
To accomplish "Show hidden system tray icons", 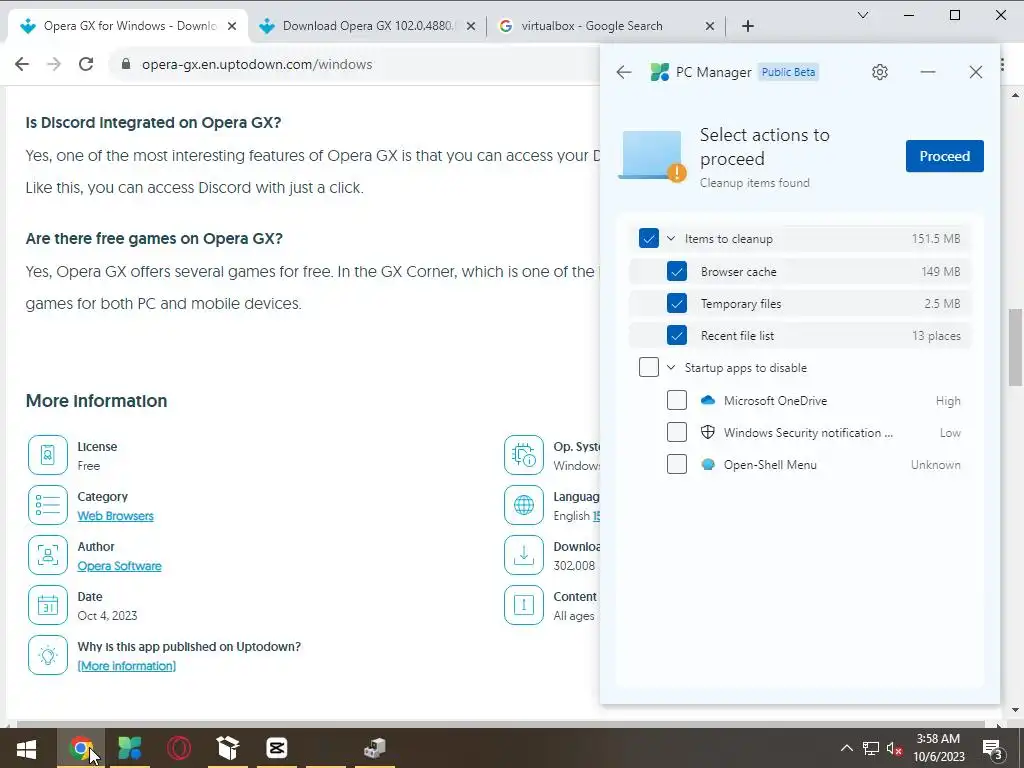I will (846, 748).
